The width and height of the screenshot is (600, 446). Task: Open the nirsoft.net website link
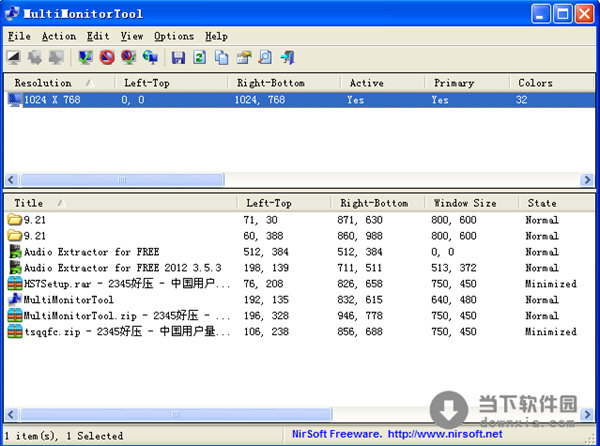point(445,434)
